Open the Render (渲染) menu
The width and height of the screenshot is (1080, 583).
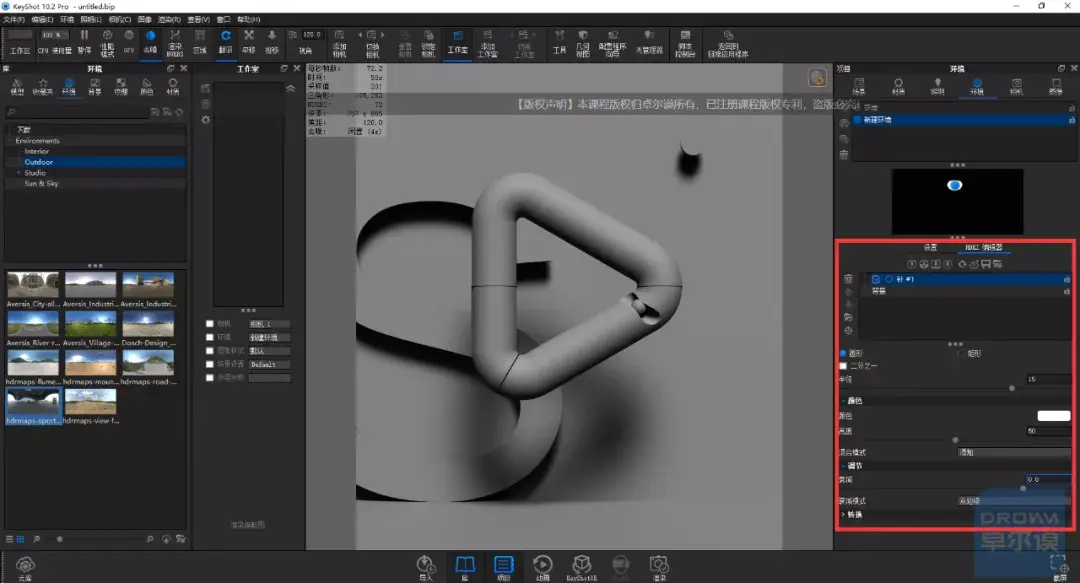(169, 19)
